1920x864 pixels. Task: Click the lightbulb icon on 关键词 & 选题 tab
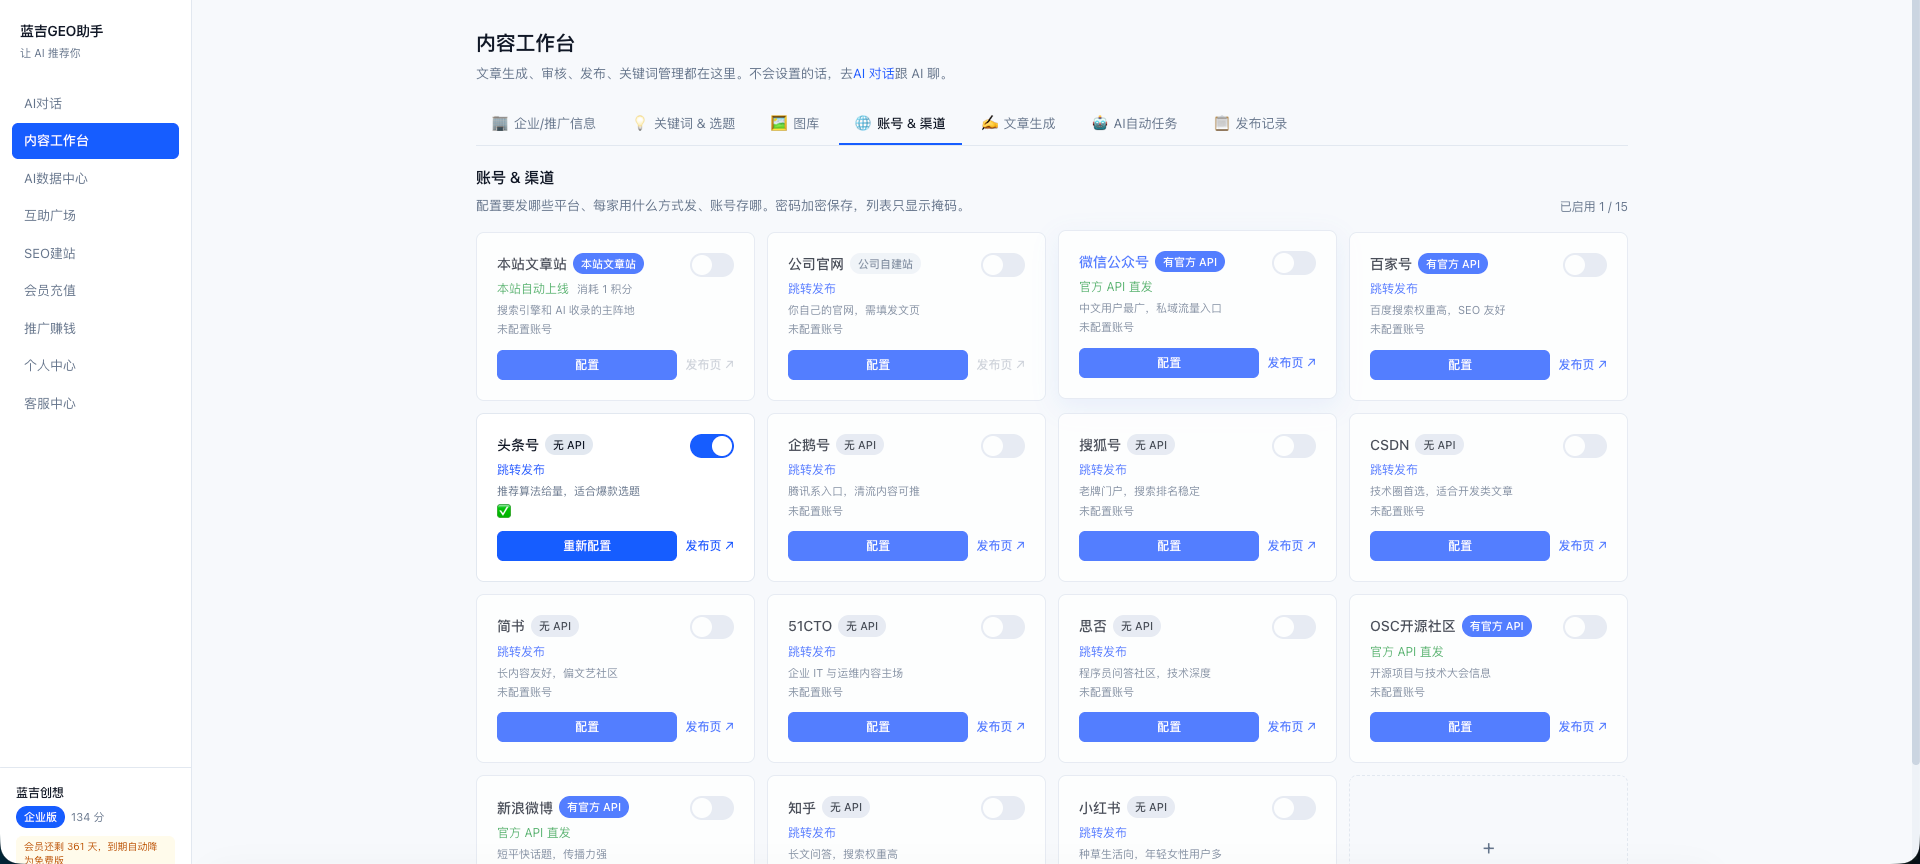pyautogui.click(x=640, y=123)
